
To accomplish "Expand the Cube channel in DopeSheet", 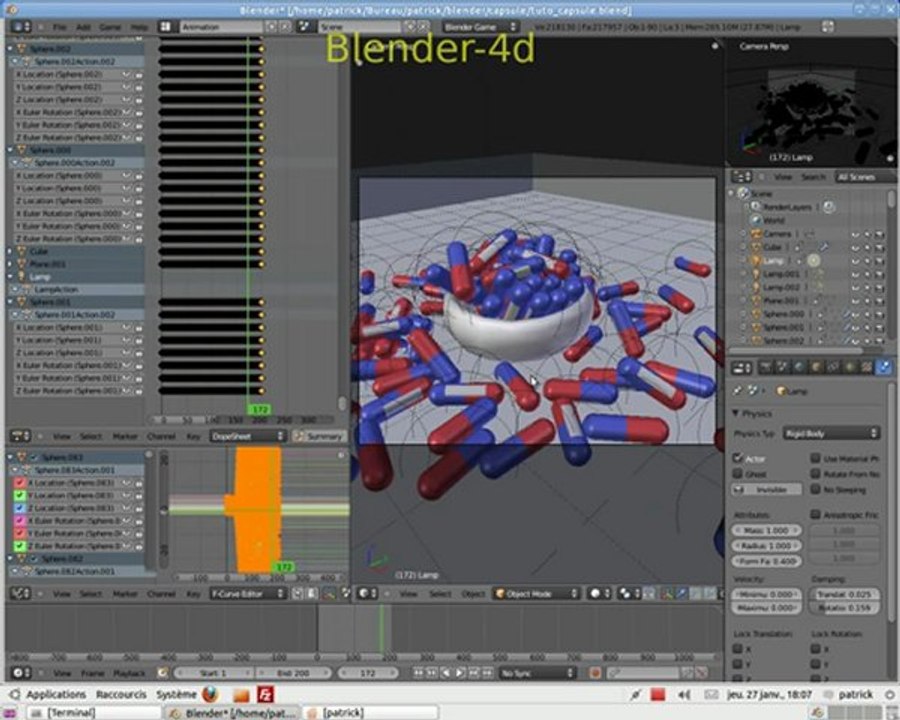I will 10,251.
